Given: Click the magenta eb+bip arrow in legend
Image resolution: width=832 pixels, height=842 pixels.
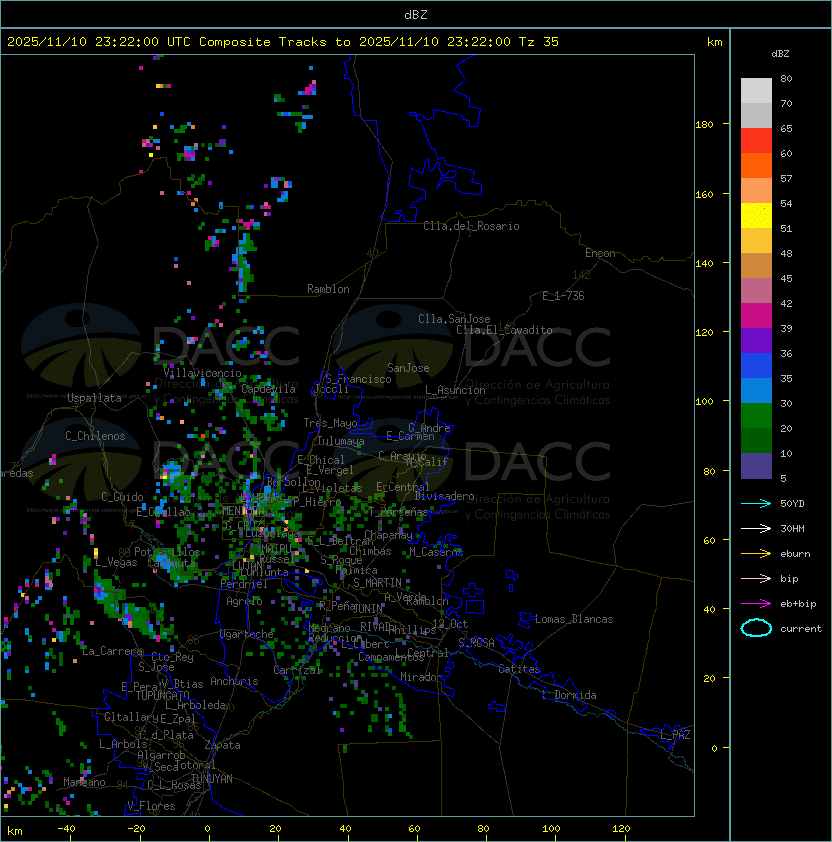Looking at the screenshot, I should point(756,604).
